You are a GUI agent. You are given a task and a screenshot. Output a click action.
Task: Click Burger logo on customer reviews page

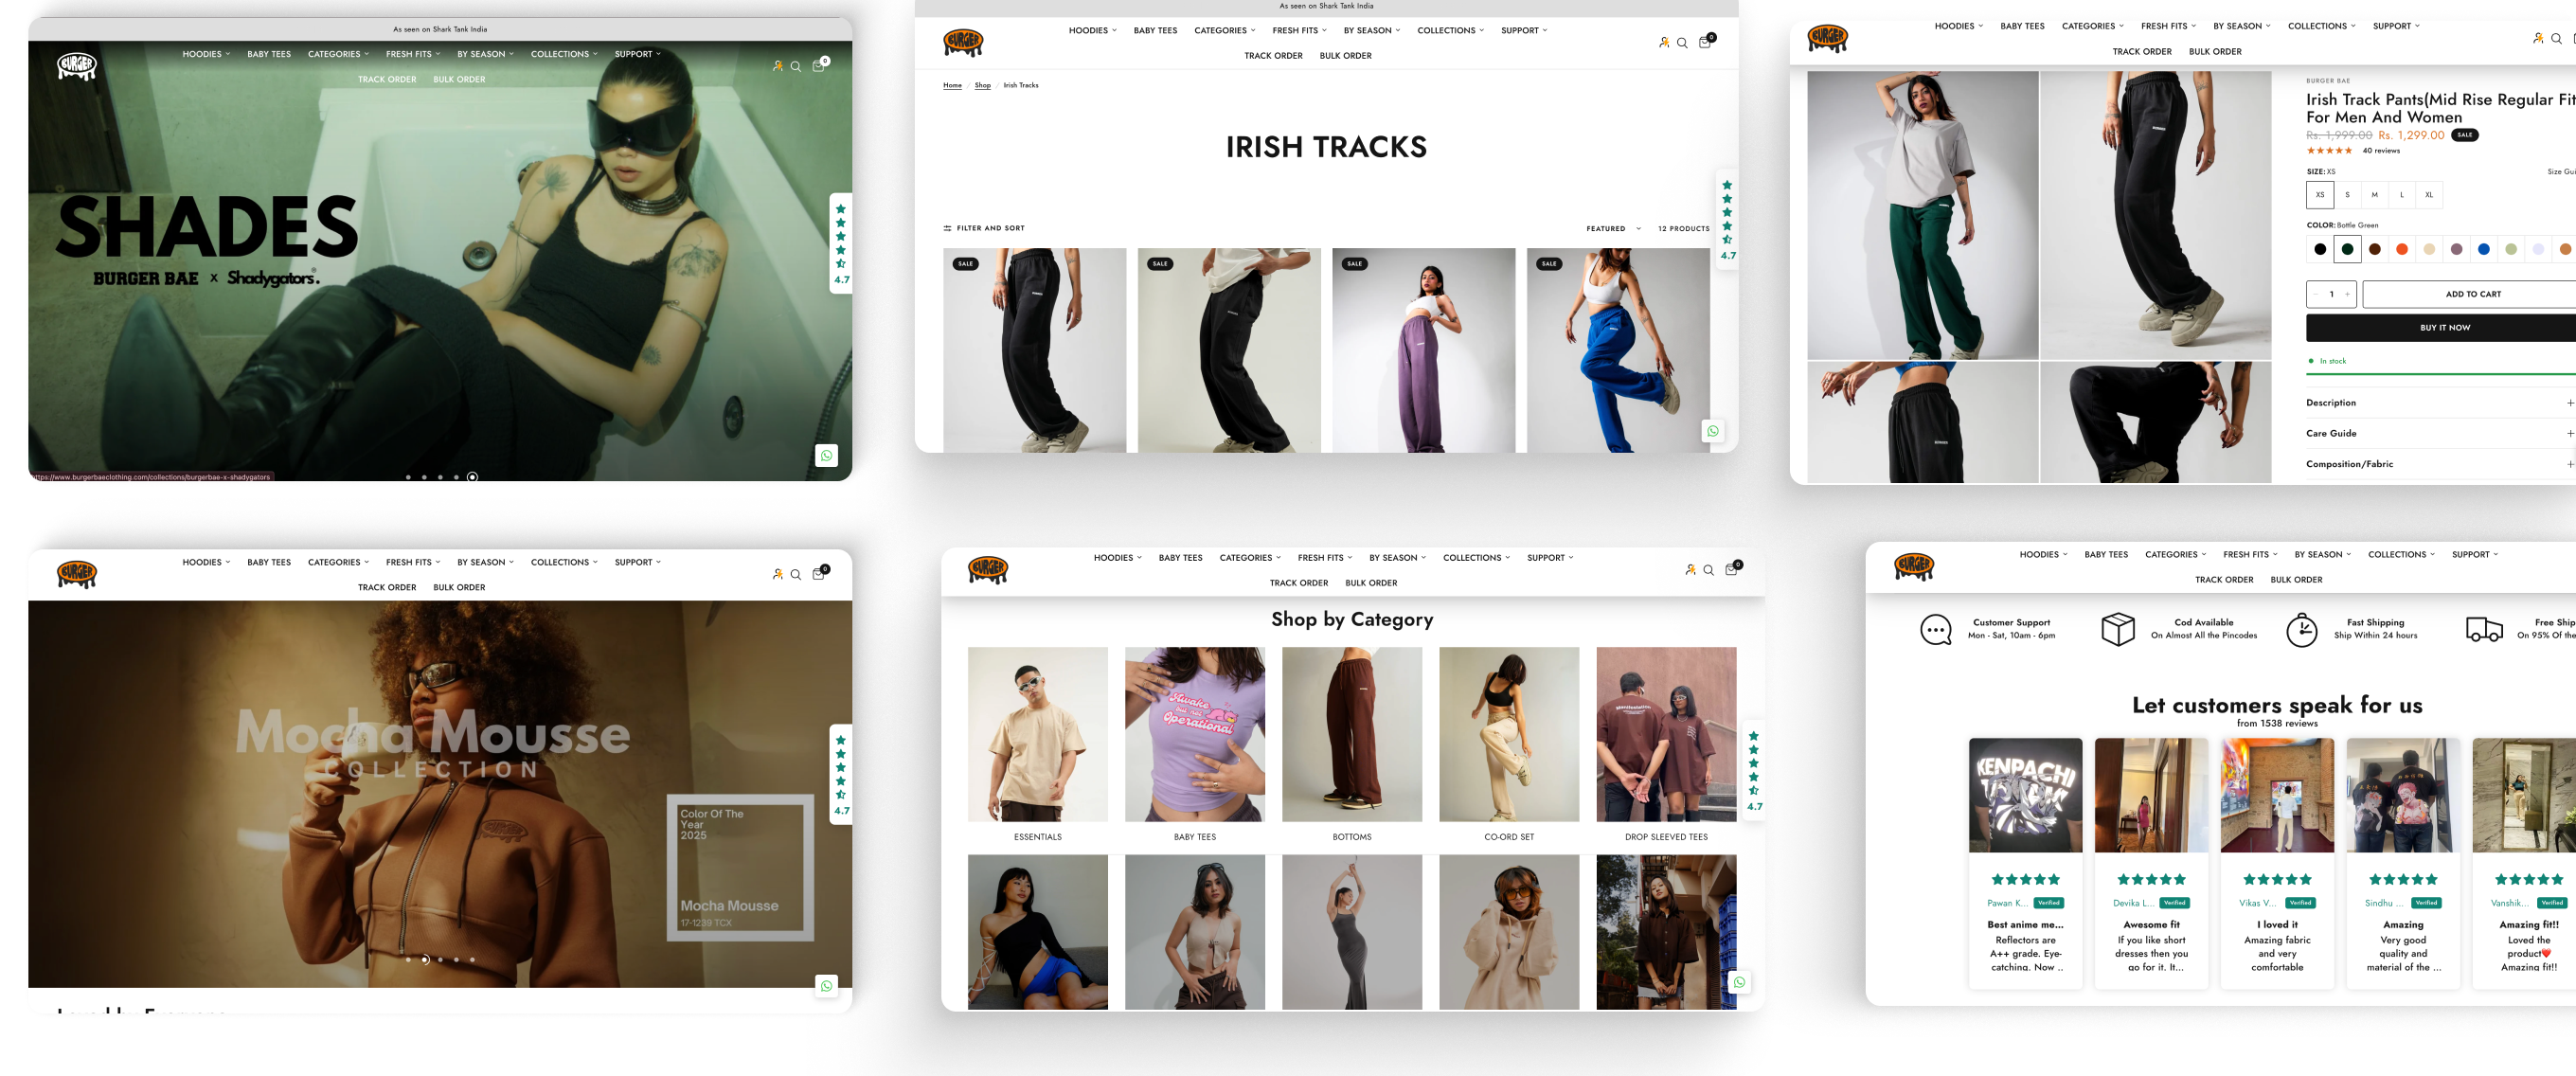click(x=1913, y=567)
